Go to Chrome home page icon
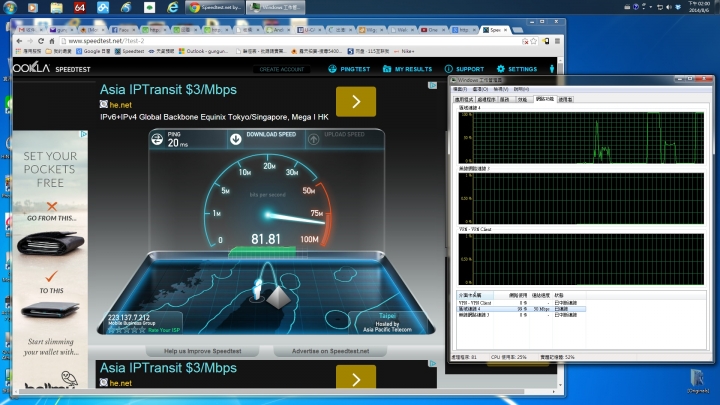The image size is (720, 405). pos(51,41)
